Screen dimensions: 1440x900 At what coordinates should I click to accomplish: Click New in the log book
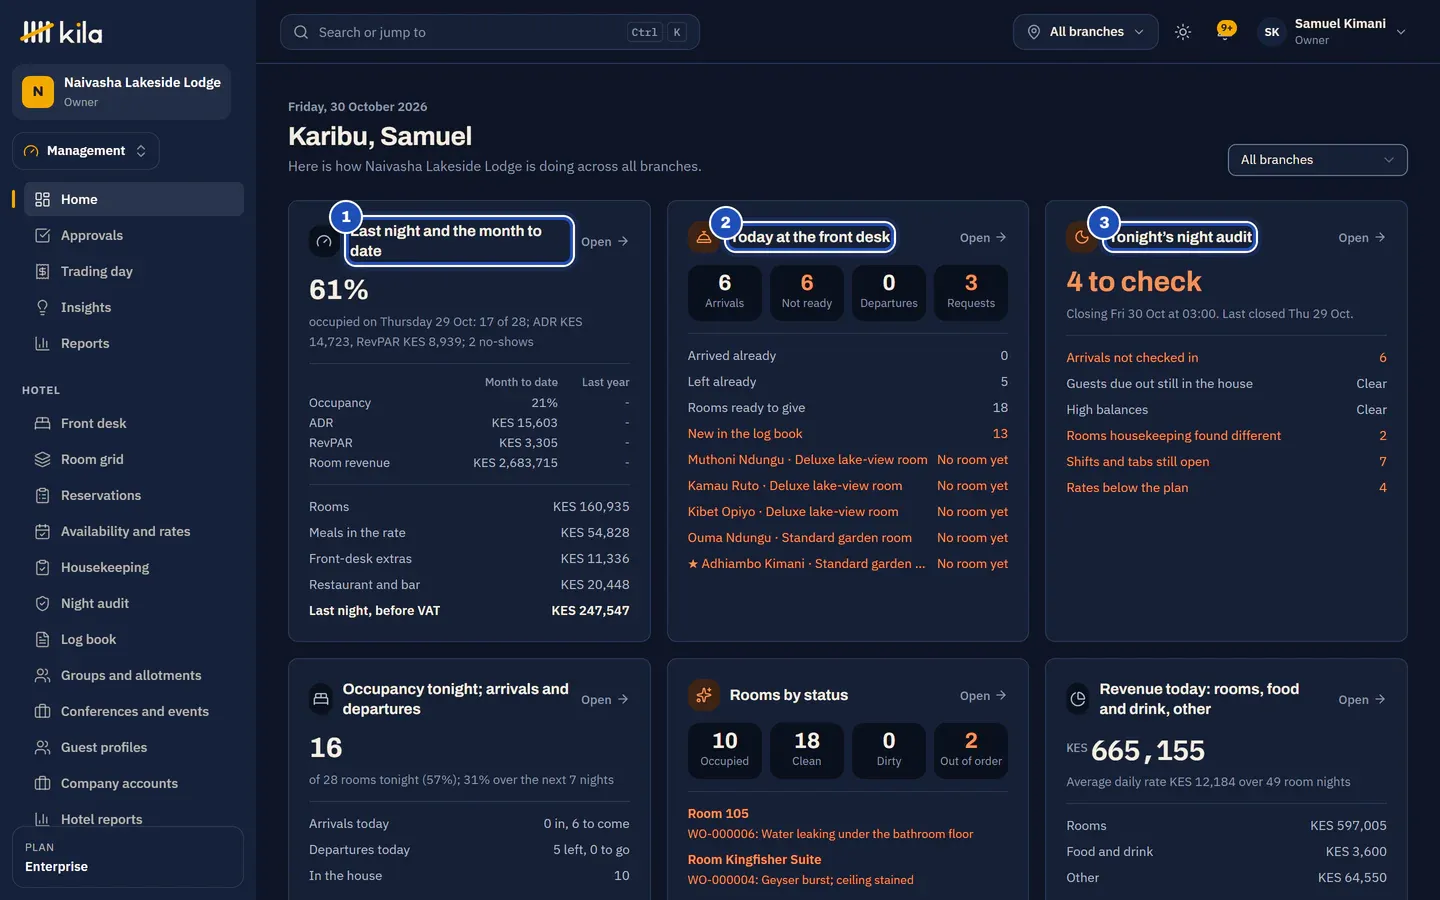(848, 433)
